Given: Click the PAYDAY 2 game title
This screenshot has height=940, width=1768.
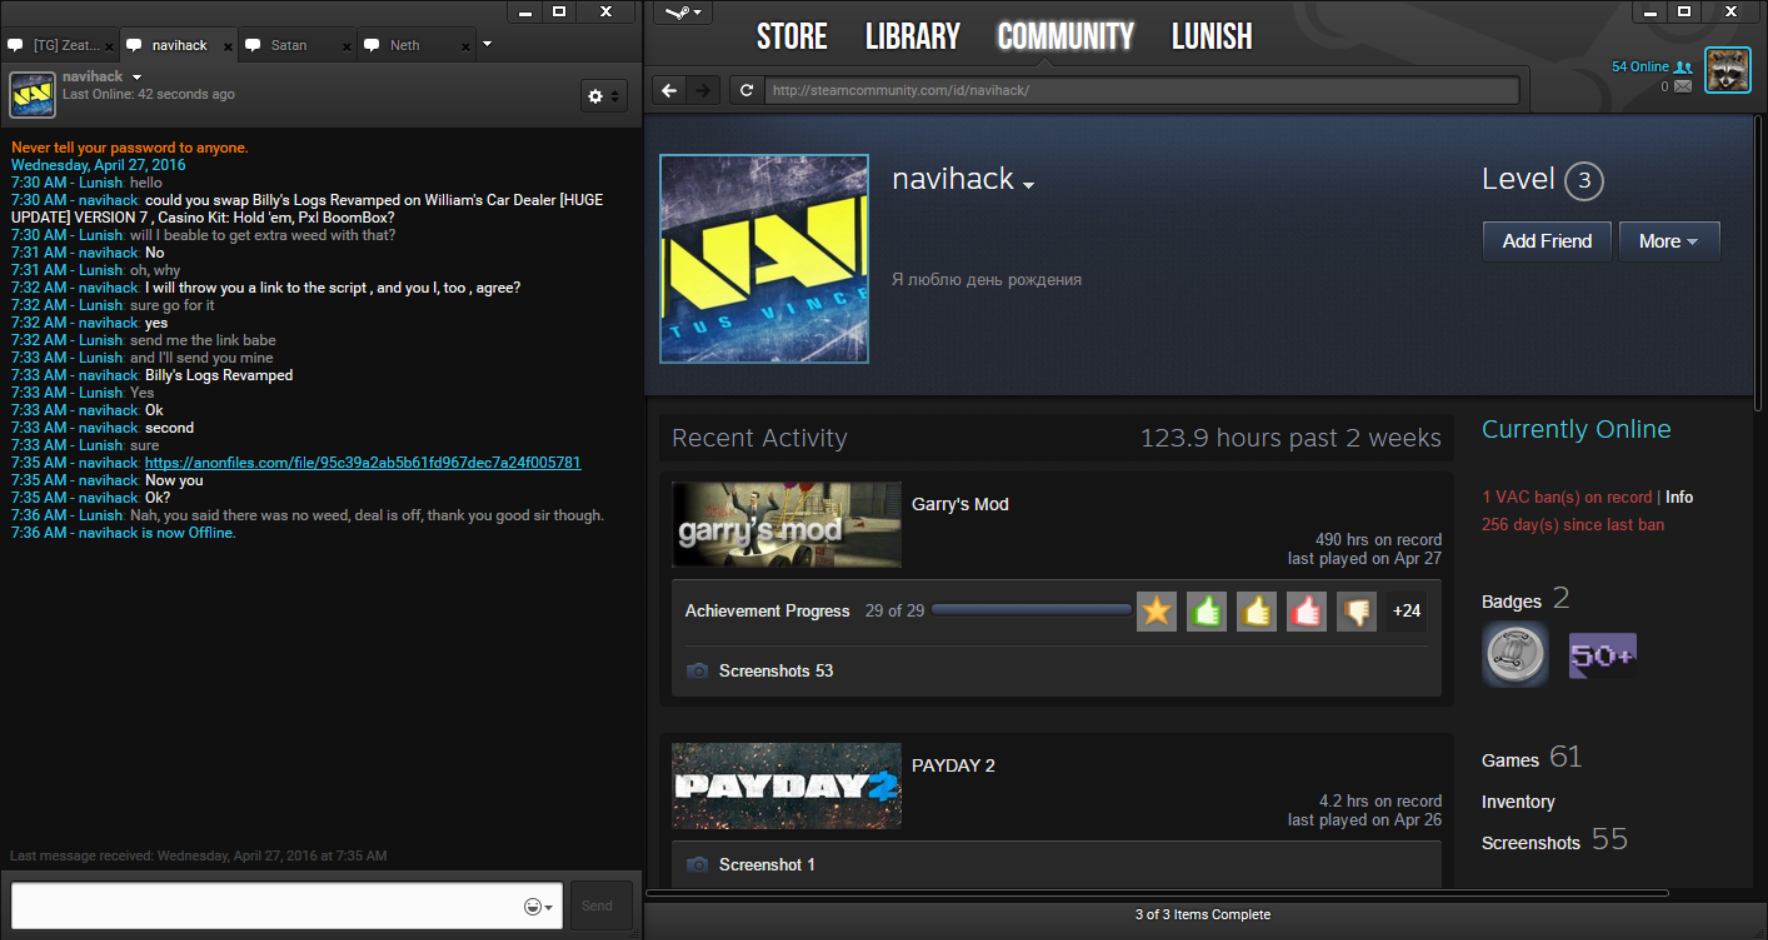Looking at the screenshot, I should 953,765.
